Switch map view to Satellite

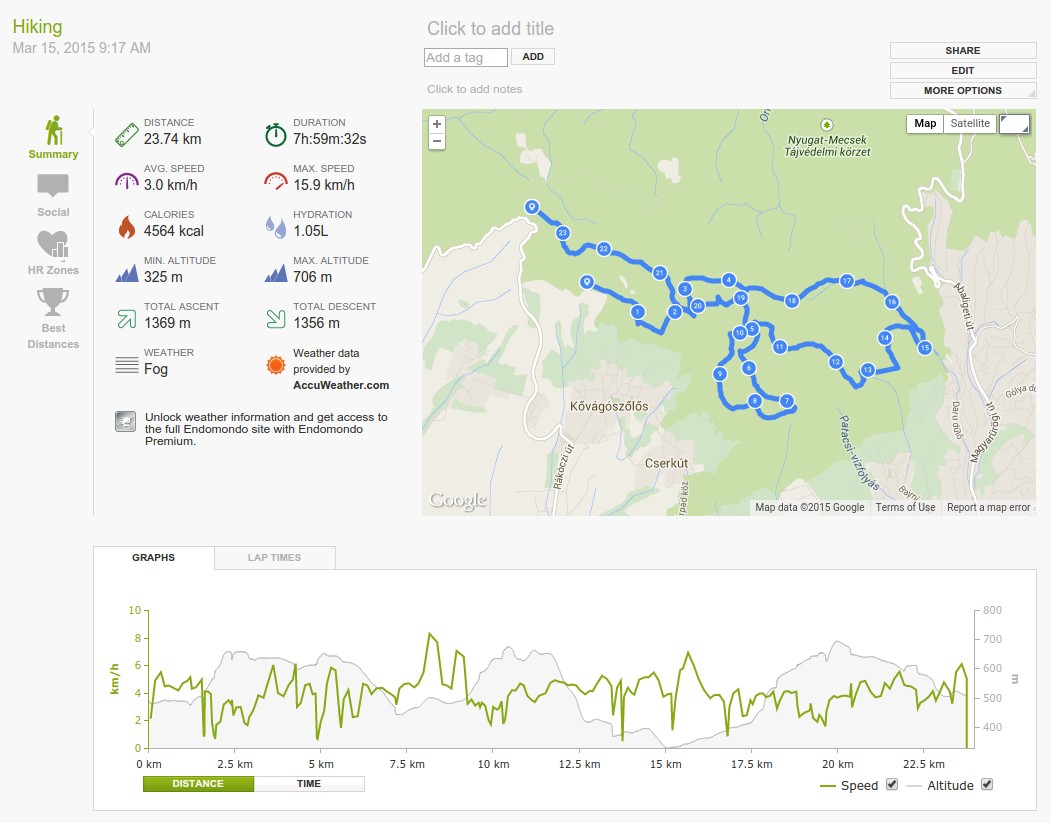coord(970,123)
